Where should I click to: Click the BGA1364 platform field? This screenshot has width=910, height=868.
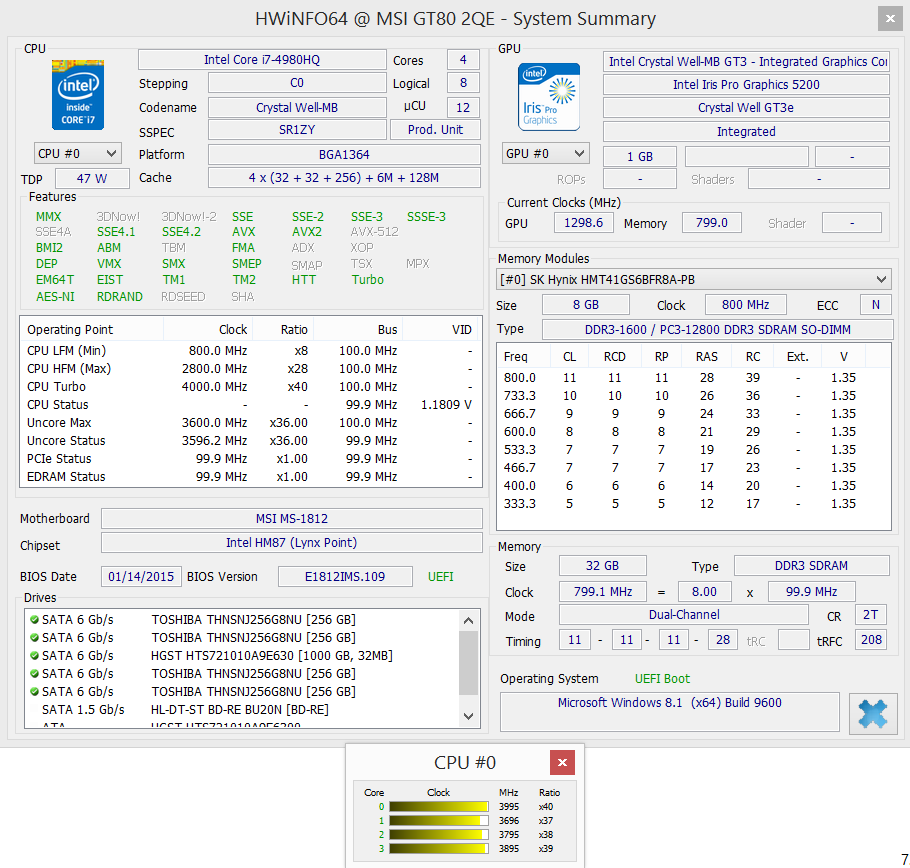point(344,155)
